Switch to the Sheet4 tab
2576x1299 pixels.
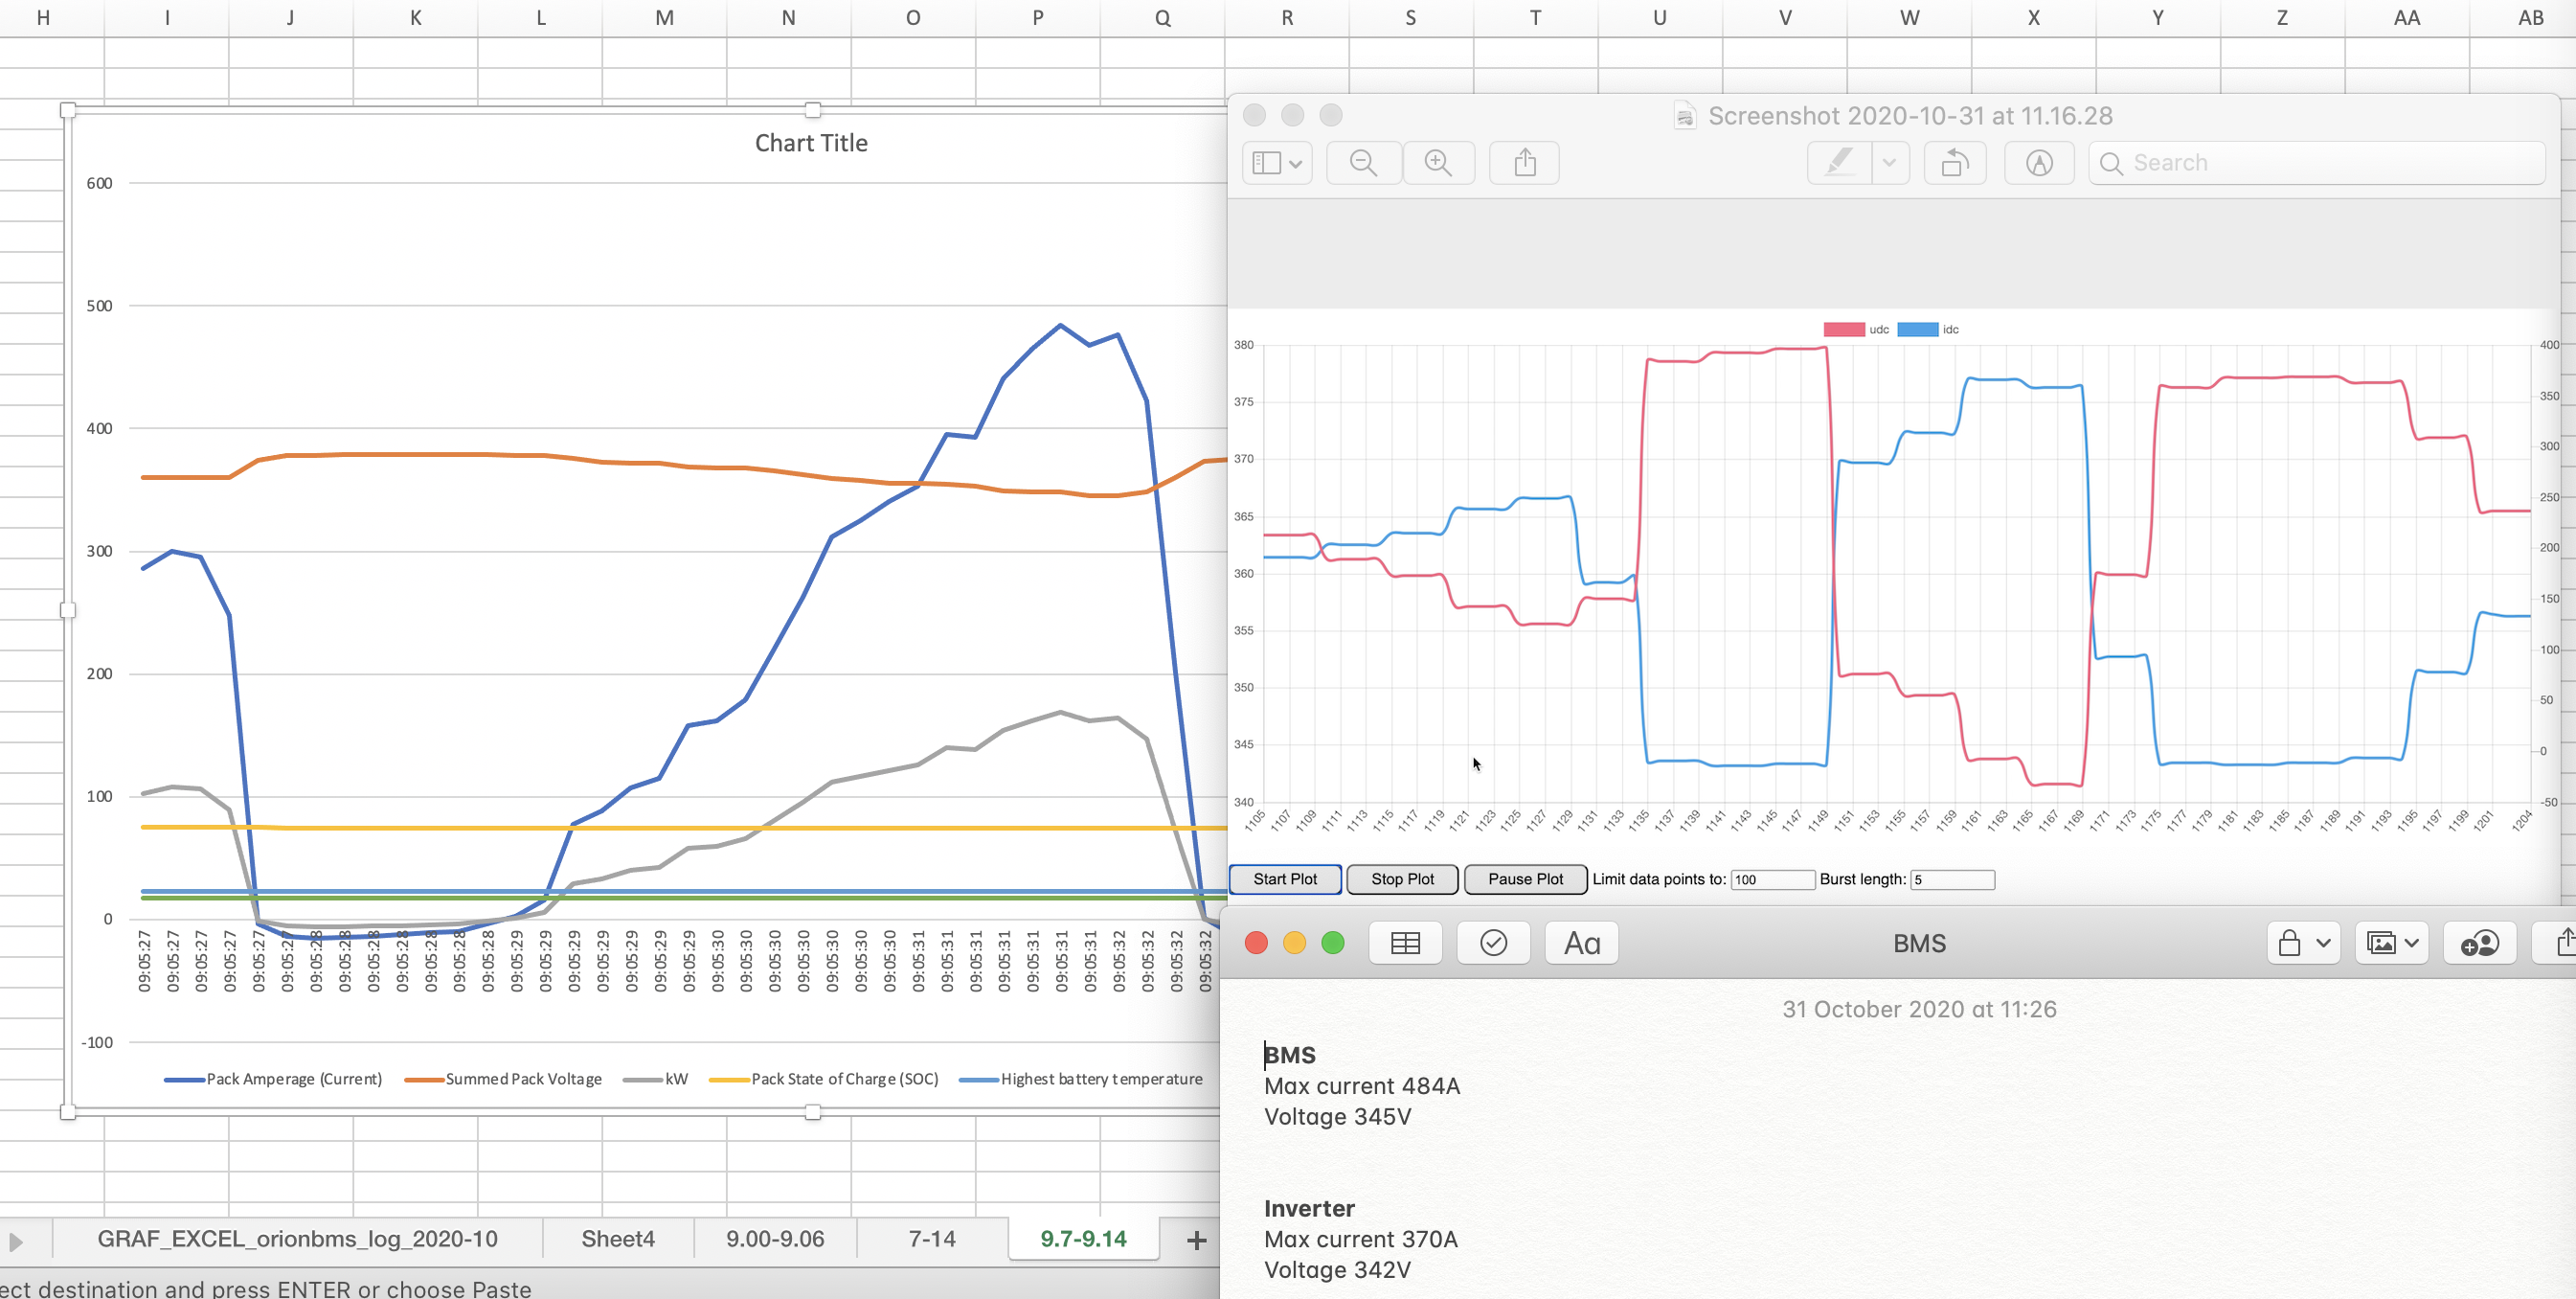[x=618, y=1239]
